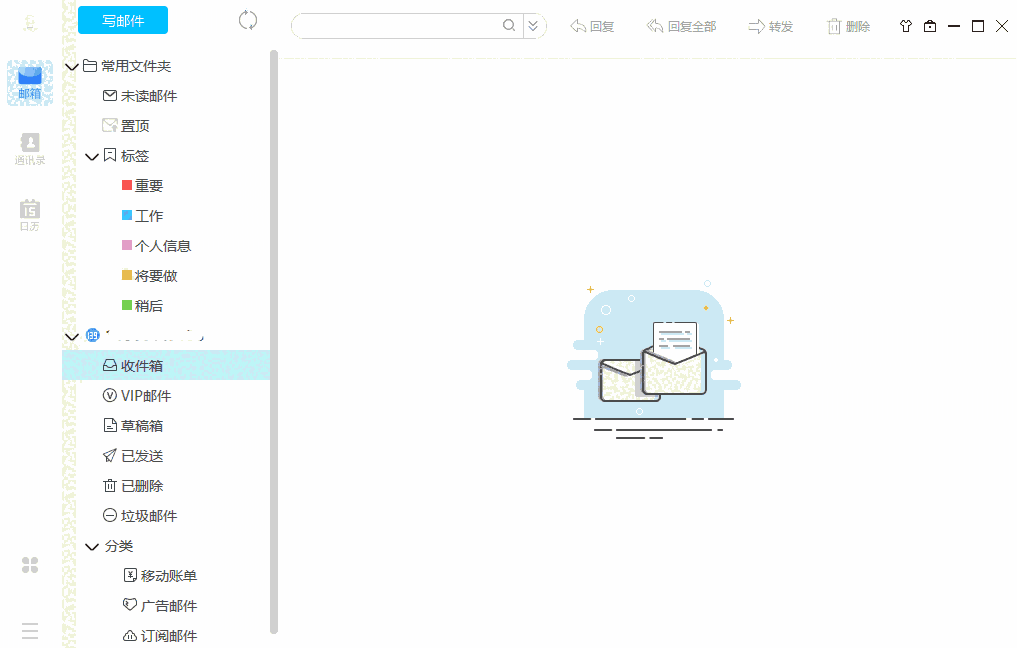Click the Forward (转发) action
1017x648 pixels.
tap(771, 26)
